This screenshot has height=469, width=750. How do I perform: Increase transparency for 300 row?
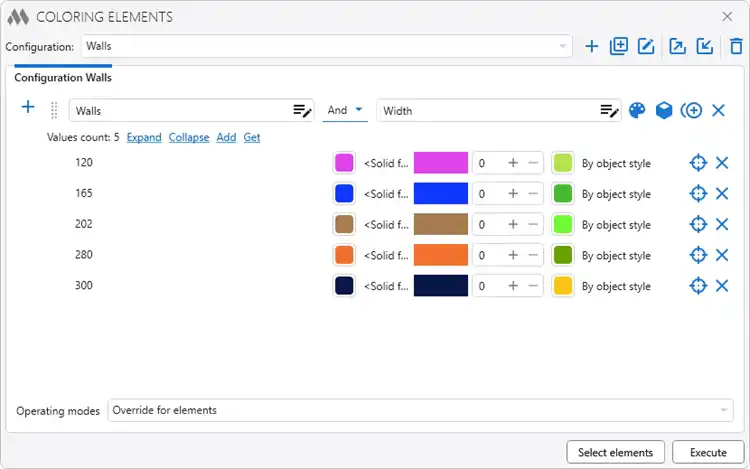(513, 286)
